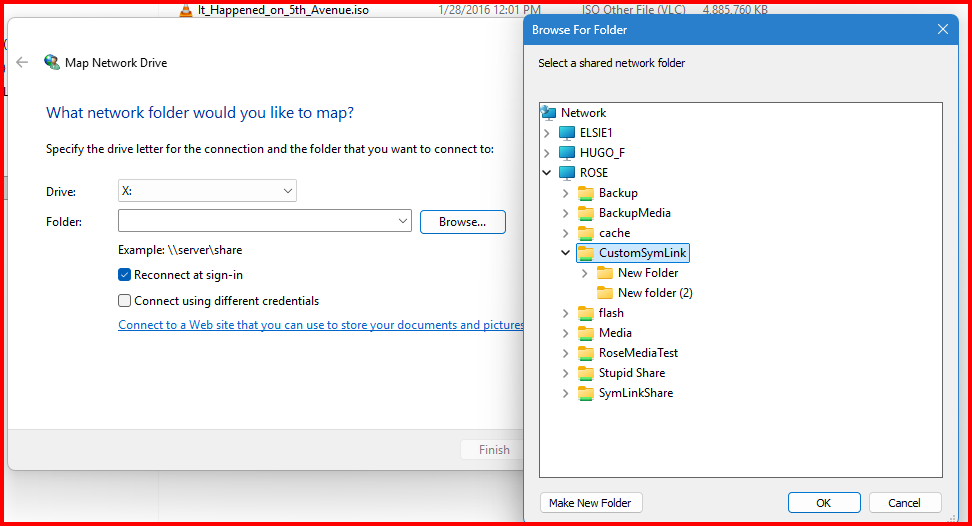Expand New Folder under CustomSymLink

click(585, 273)
